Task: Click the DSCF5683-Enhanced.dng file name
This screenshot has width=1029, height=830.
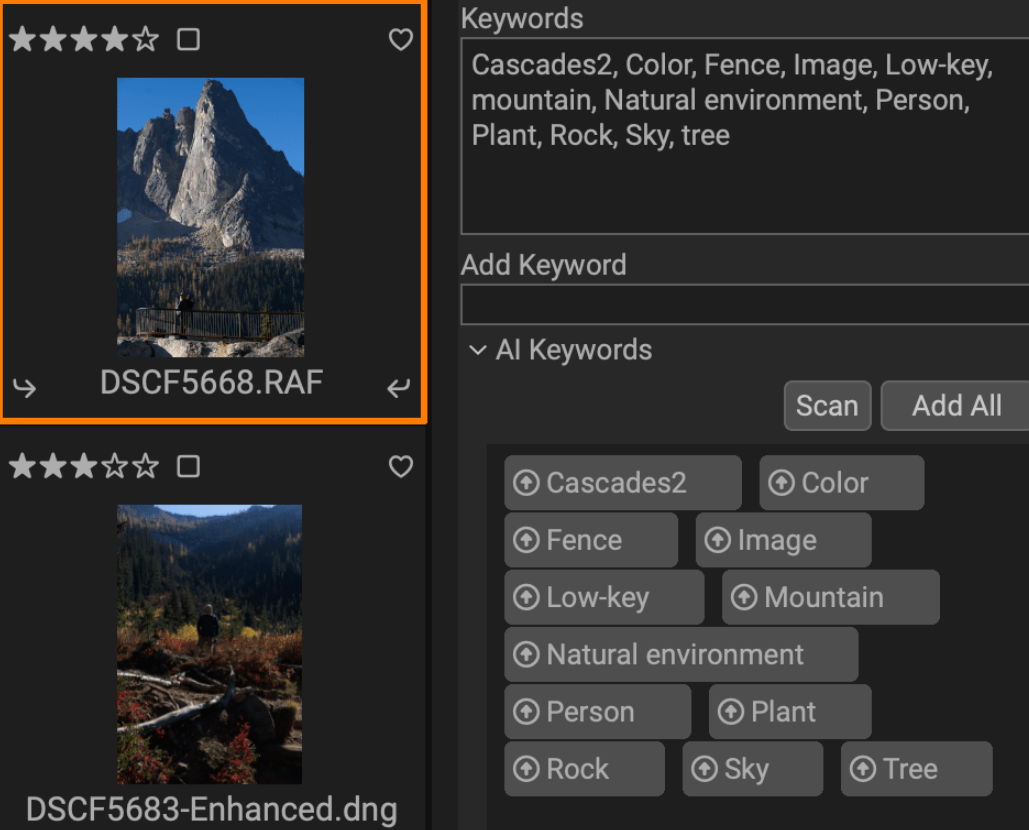Action: point(211,810)
